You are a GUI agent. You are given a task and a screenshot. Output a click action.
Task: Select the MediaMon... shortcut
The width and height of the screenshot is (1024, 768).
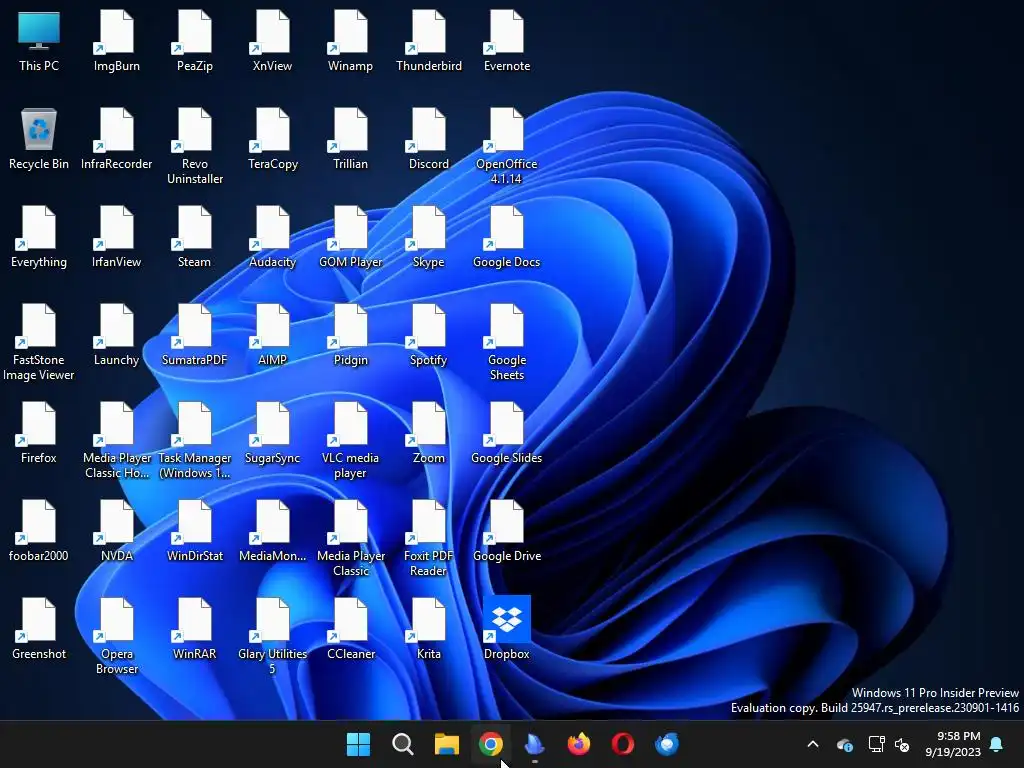272,532
